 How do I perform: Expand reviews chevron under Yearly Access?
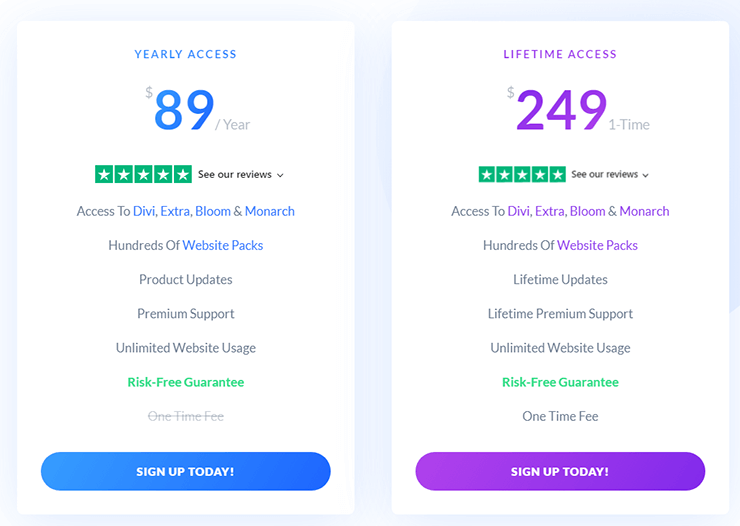point(280,175)
